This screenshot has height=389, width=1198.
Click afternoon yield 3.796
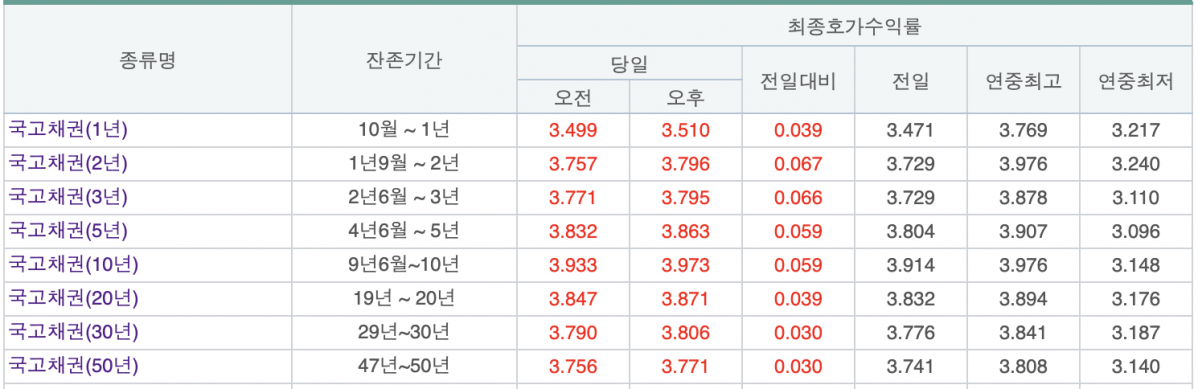click(x=685, y=164)
